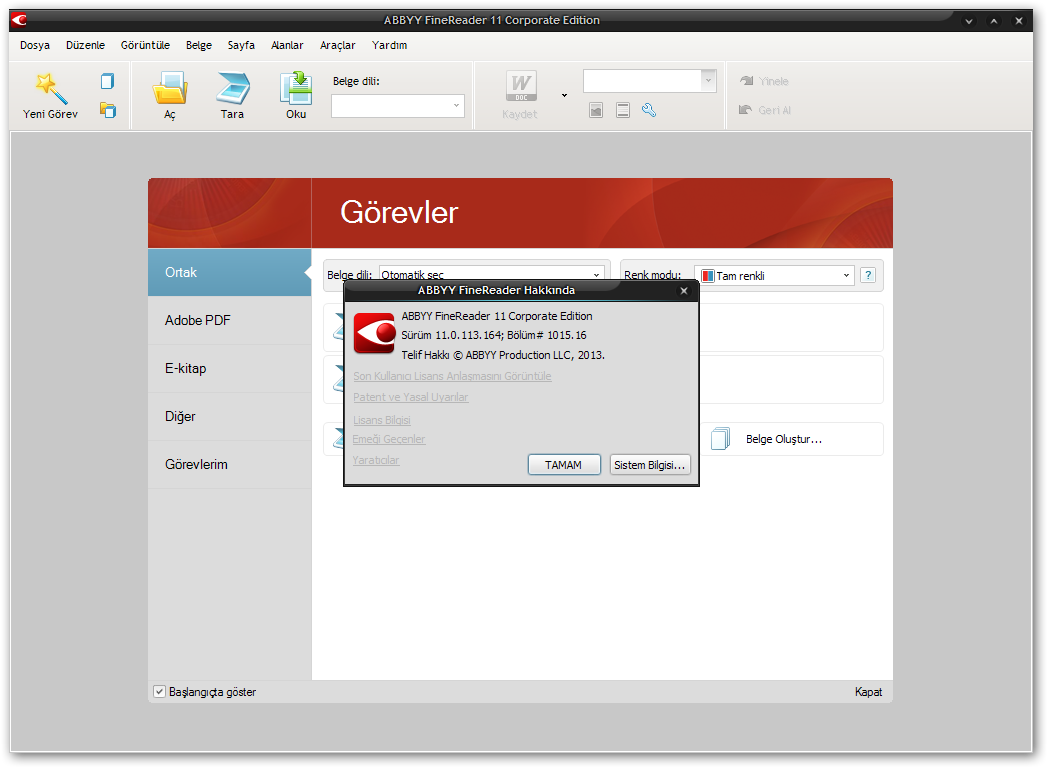Open the Yardım menu

pyautogui.click(x=390, y=45)
